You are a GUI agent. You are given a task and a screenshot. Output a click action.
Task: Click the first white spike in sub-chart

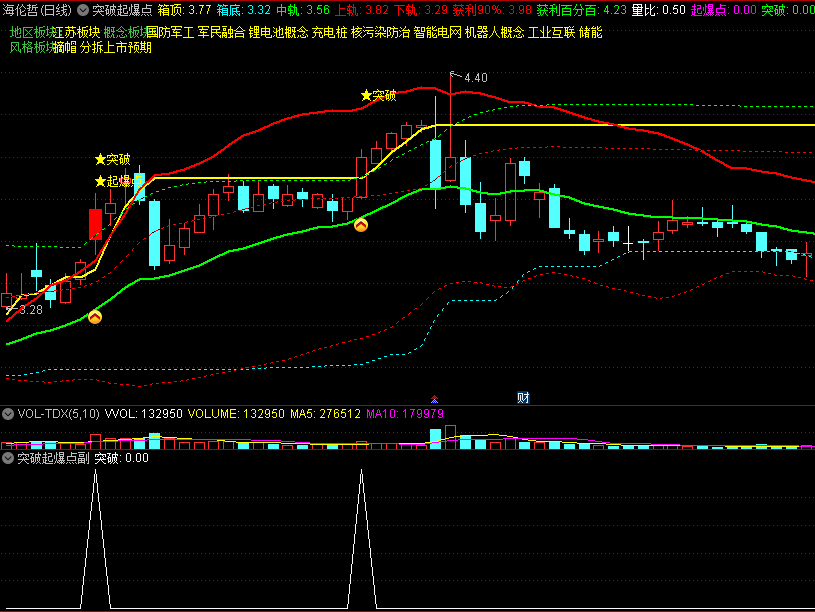click(96, 538)
